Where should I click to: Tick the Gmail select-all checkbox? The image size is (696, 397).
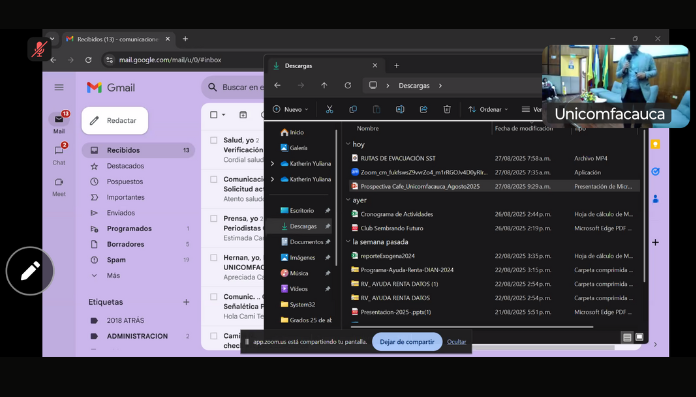(214, 115)
